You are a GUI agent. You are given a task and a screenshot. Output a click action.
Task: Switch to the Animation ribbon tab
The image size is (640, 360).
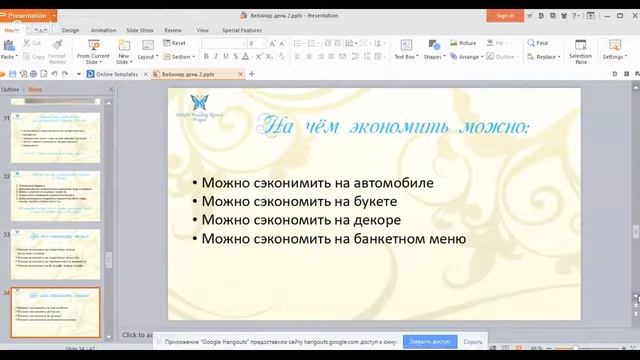[103, 30]
